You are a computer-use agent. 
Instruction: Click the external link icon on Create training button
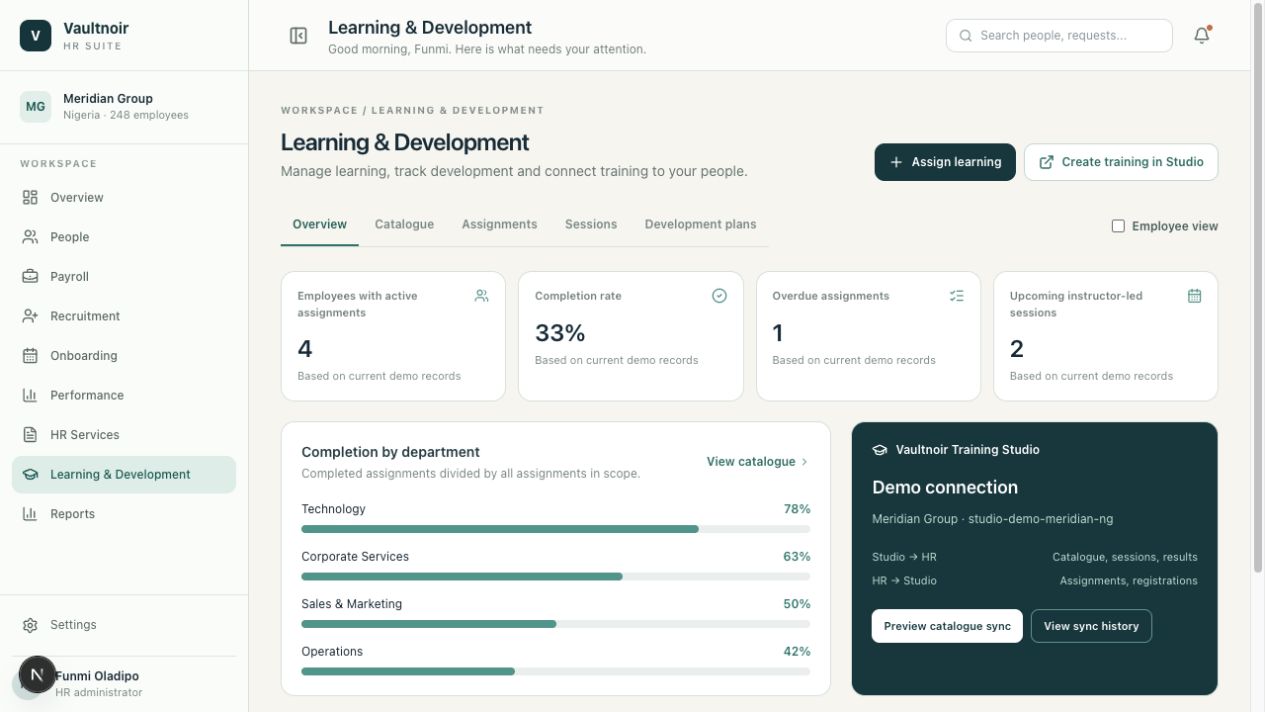pyautogui.click(x=1046, y=162)
